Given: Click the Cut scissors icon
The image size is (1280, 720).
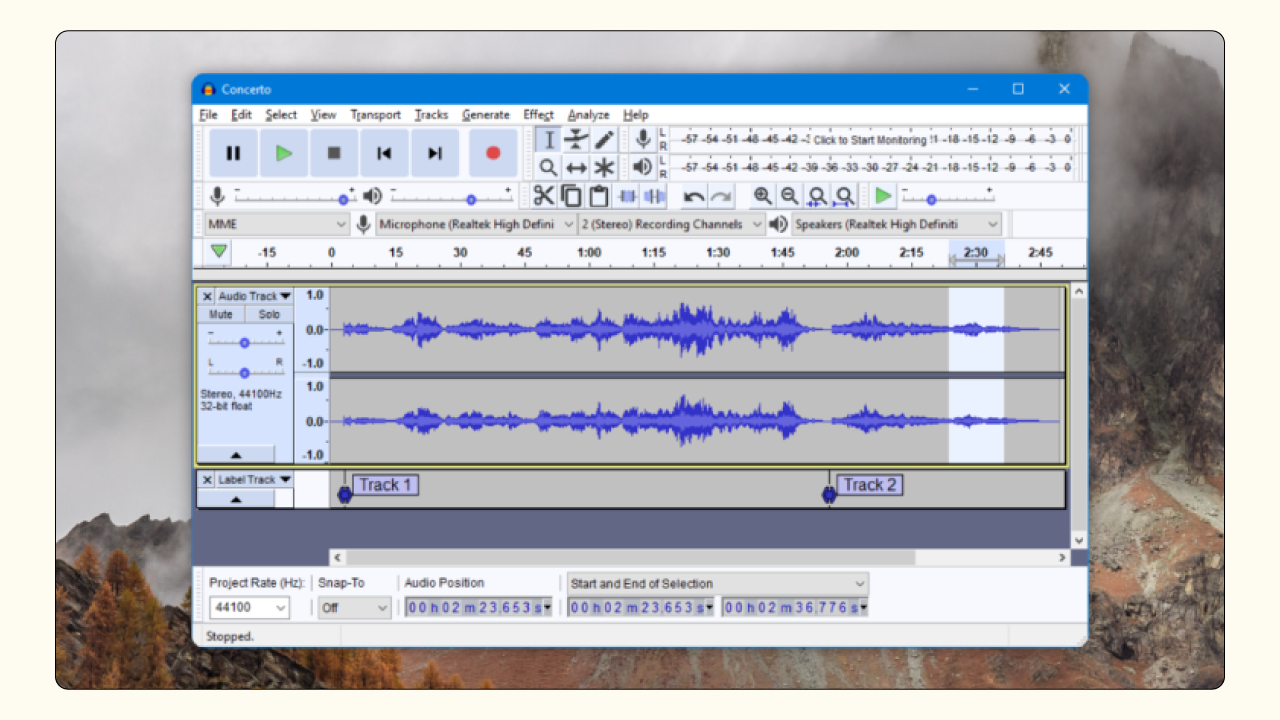Looking at the screenshot, I should coord(543,196).
